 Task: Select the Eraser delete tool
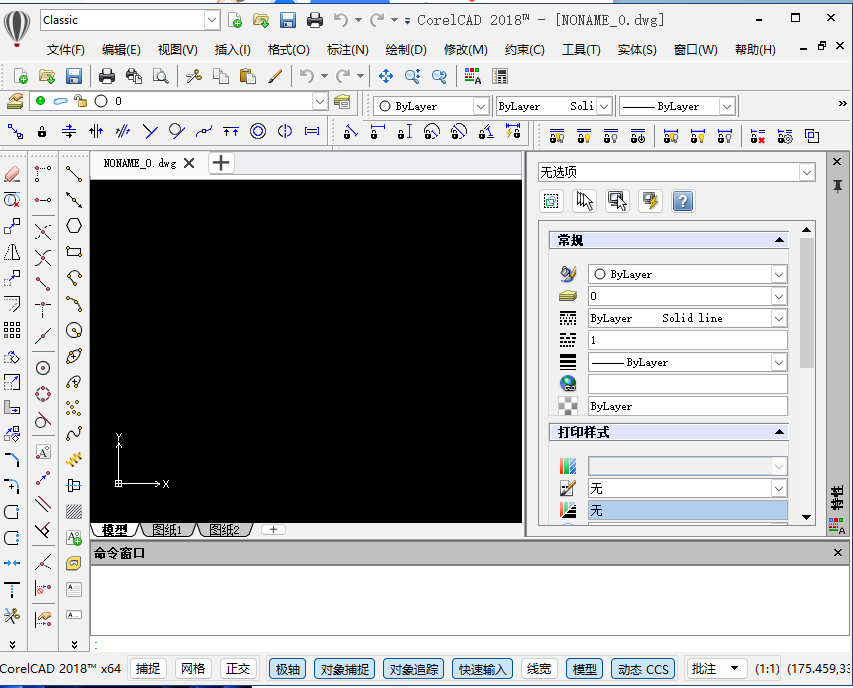tap(12, 174)
